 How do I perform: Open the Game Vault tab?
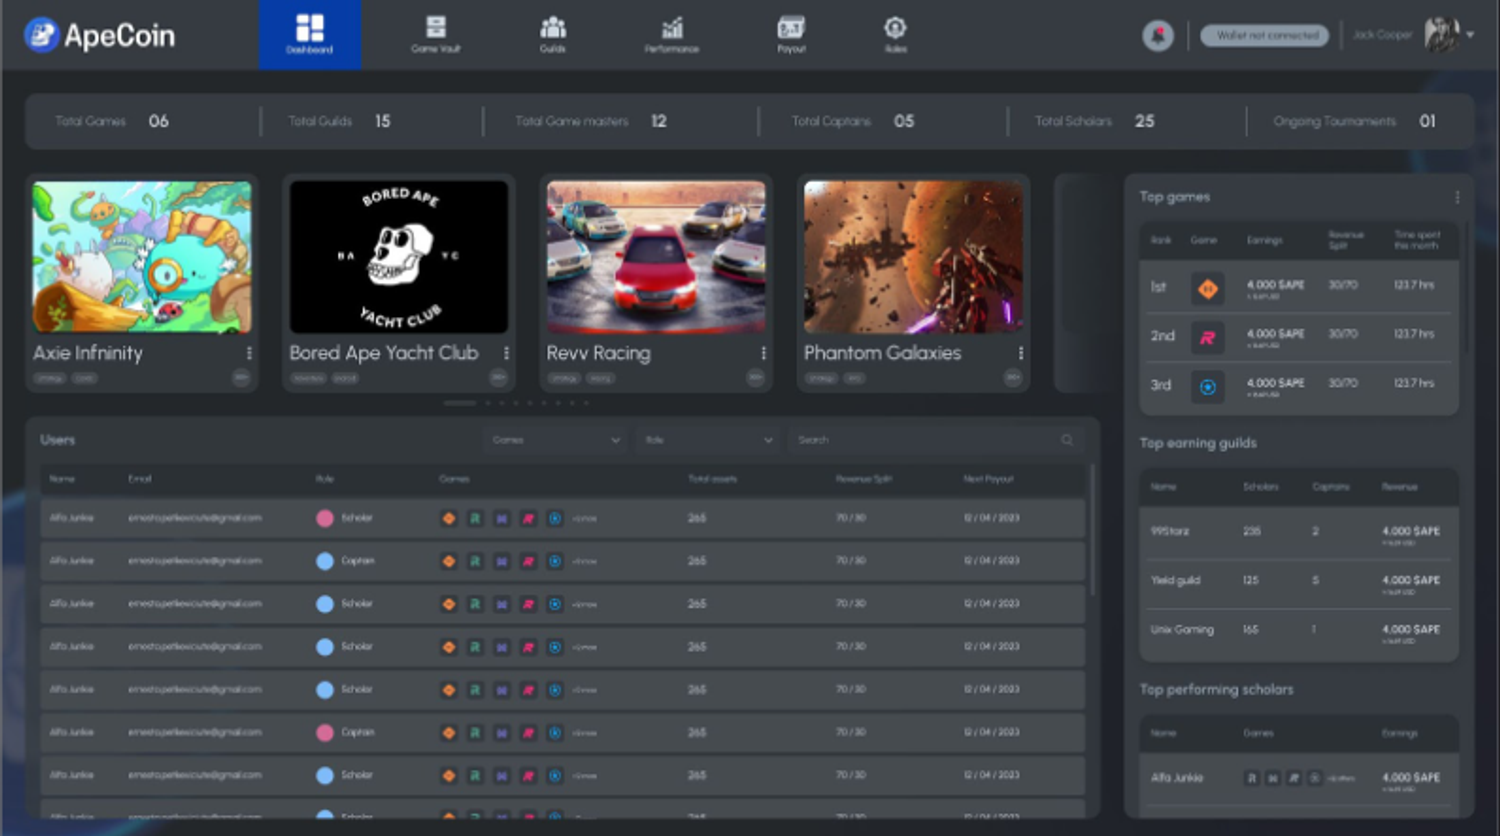[x=436, y=34]
